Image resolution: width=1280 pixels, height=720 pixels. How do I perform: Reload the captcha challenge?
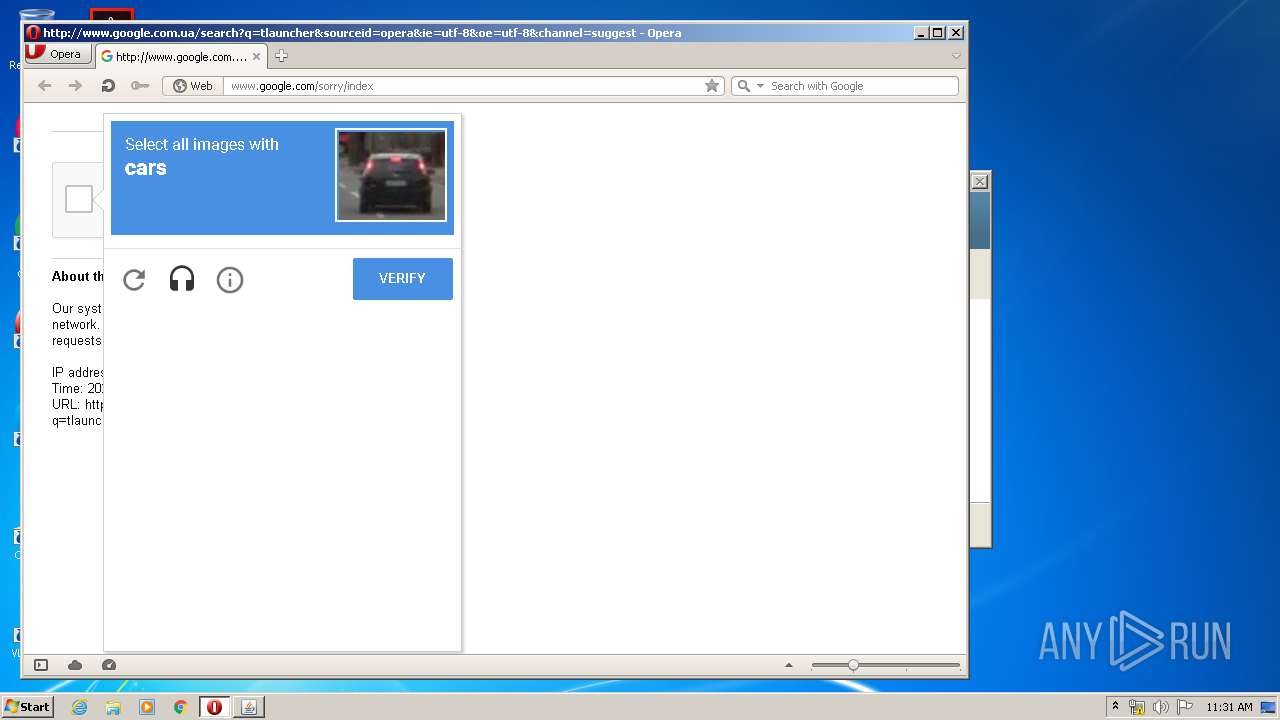134,280
